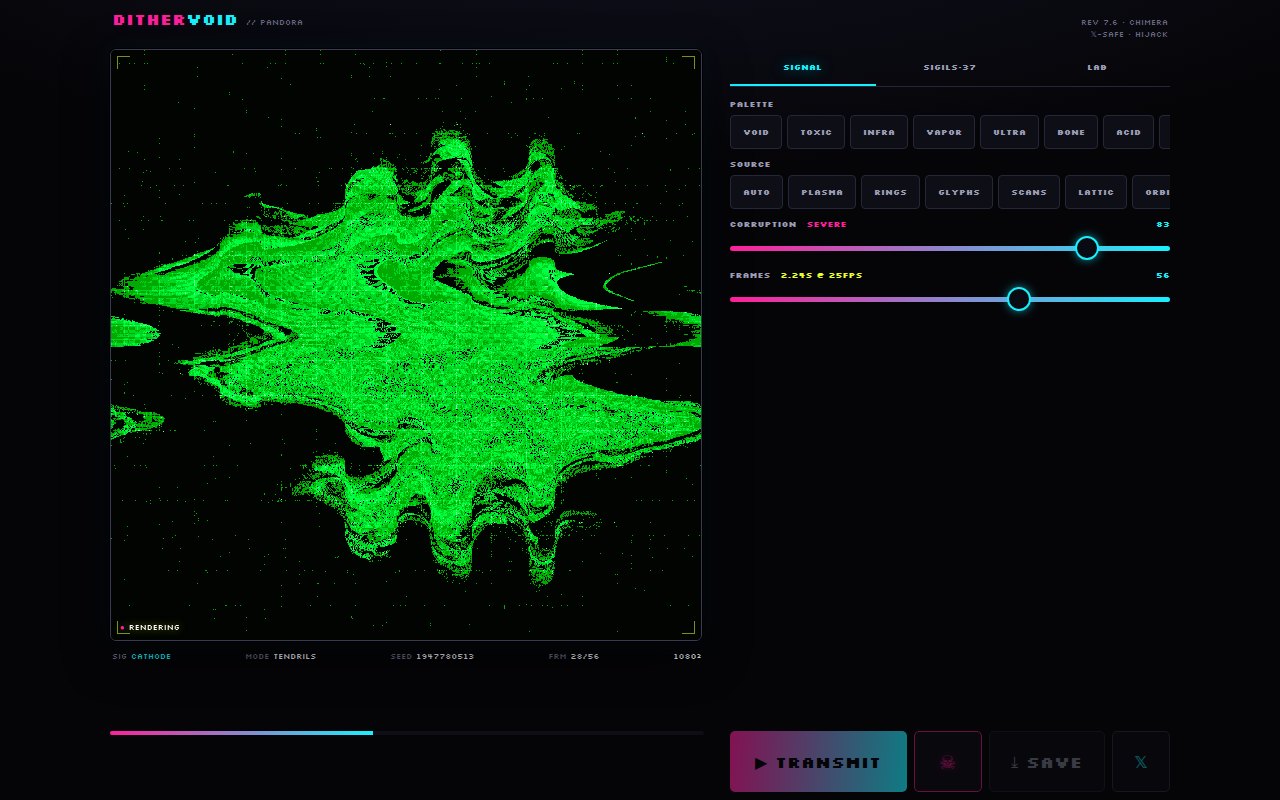The height and width of the screenshot is (800, 1280).
Task: Select the TOXIC palette
Action: pos(816,132)
